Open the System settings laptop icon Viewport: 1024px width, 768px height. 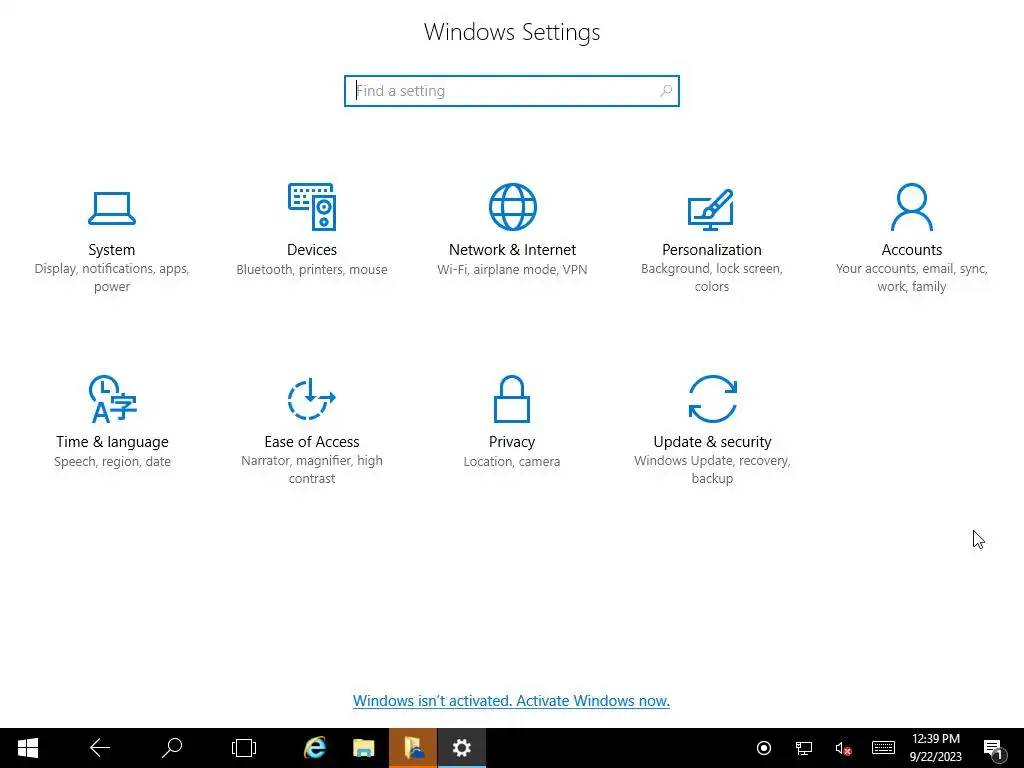[112, 208]
